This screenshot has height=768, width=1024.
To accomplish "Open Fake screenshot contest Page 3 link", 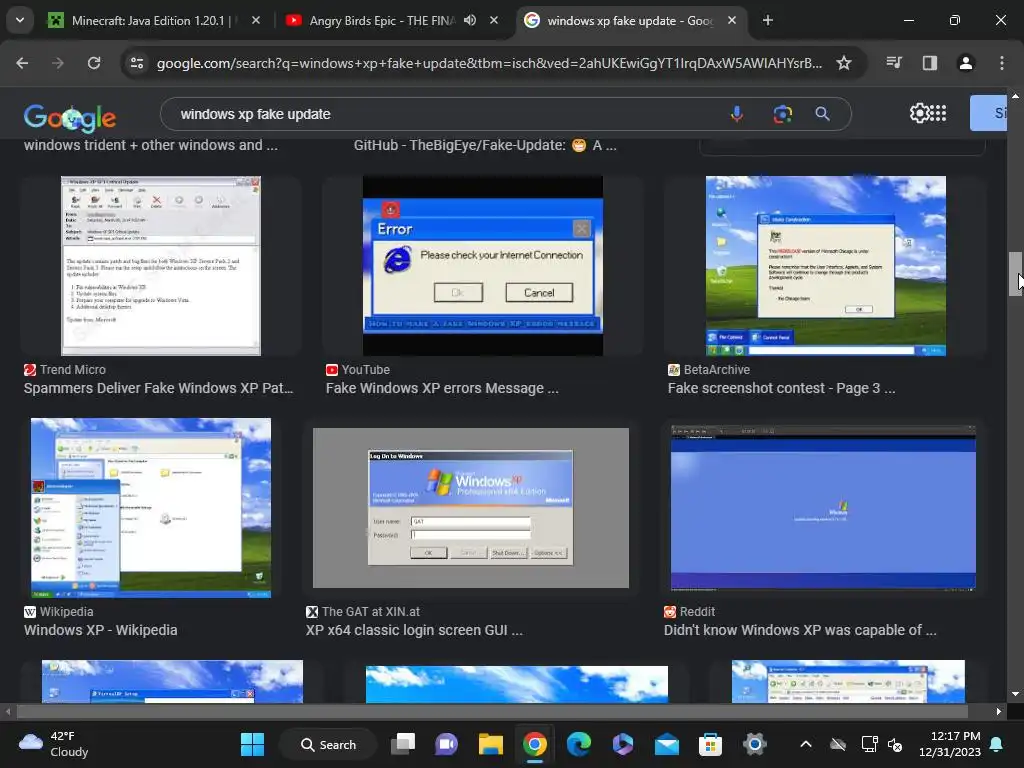I will [781, 388].
